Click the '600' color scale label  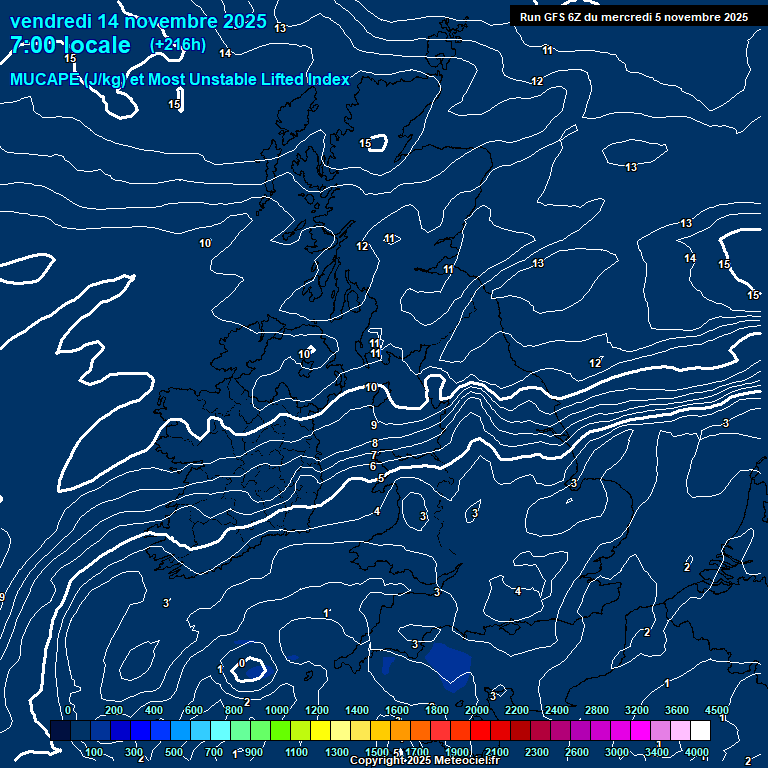coord(194,710)
